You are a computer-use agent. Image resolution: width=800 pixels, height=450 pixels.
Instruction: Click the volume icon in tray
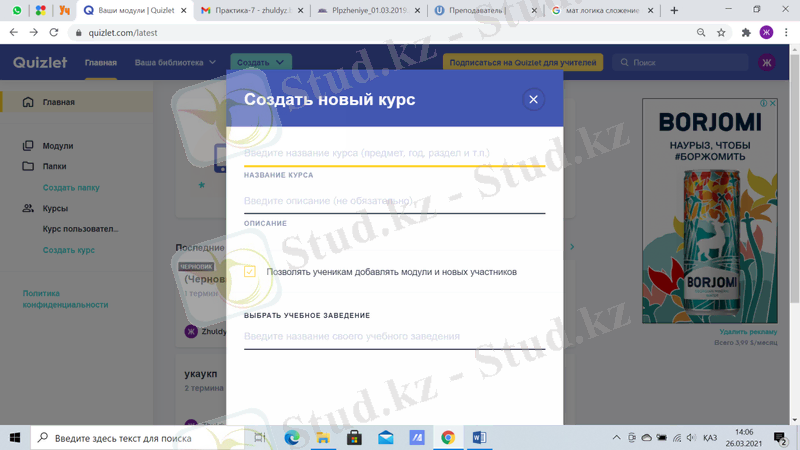(691, 438)
